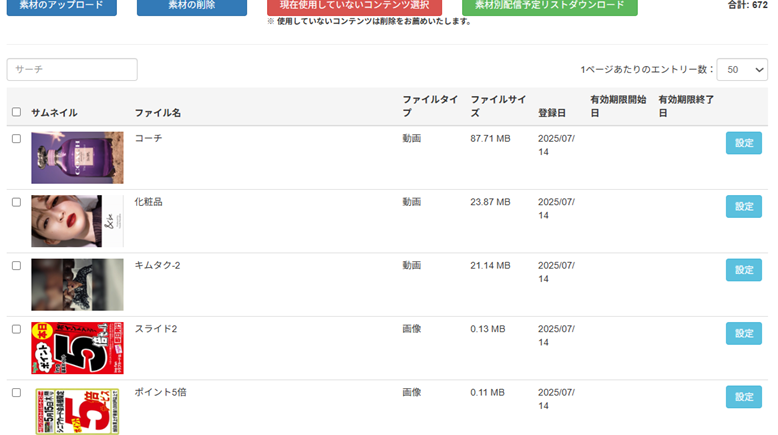Screen dimensions: 778x435
Task: Check the スライド2 row checkbox
Action: click(16, 329)
